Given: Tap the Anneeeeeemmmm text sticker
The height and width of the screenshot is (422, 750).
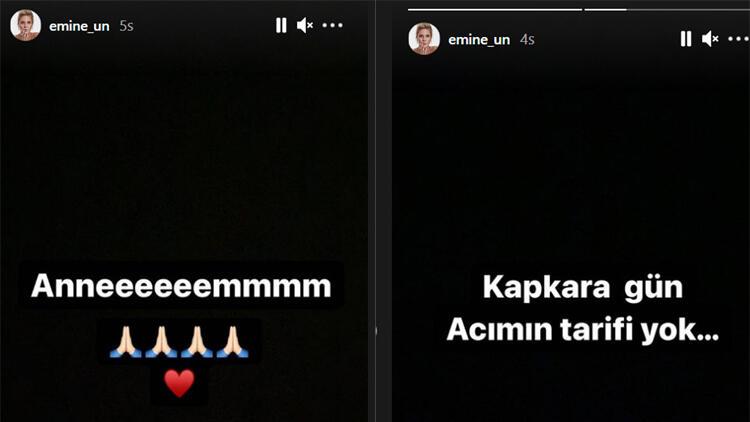Looking at the screenshot, I should pos(181,286).
